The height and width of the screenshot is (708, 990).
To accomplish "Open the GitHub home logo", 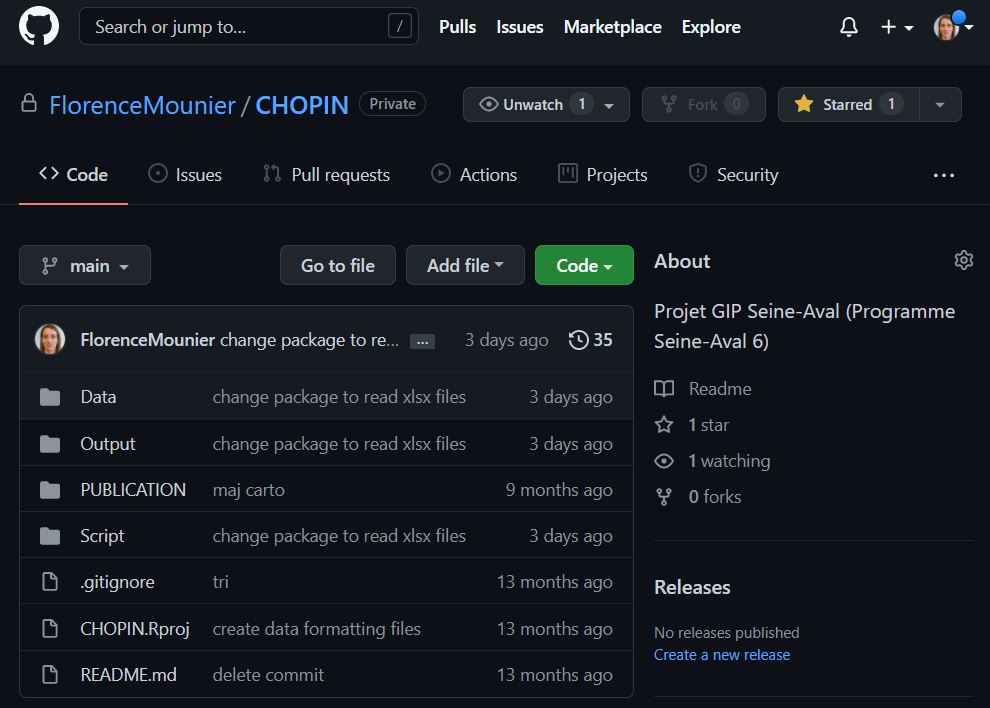I will 39,27.
